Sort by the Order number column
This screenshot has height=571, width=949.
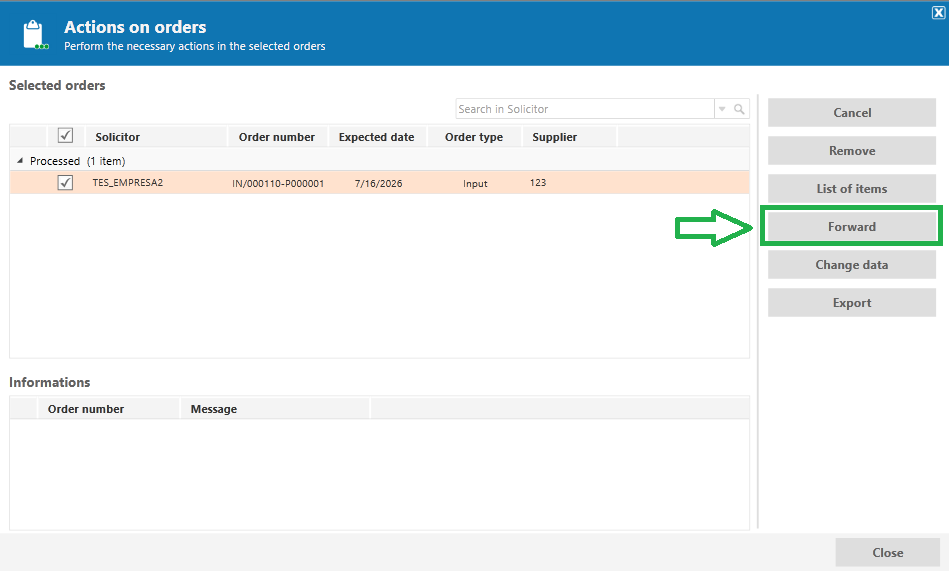coord(277,137)
